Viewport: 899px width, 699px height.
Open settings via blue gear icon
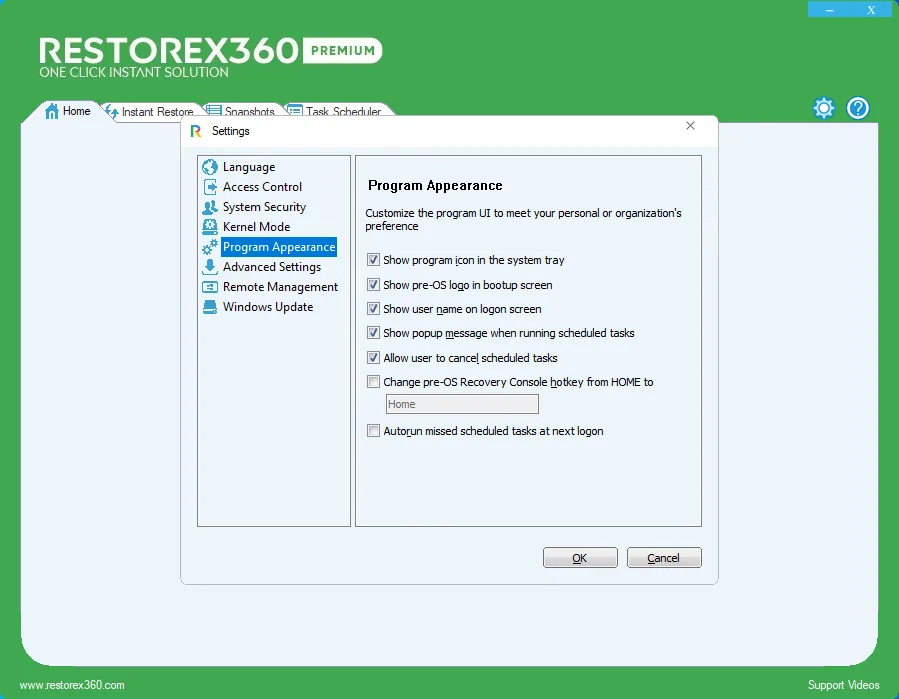pyautogui.click(x=824, y=108)
